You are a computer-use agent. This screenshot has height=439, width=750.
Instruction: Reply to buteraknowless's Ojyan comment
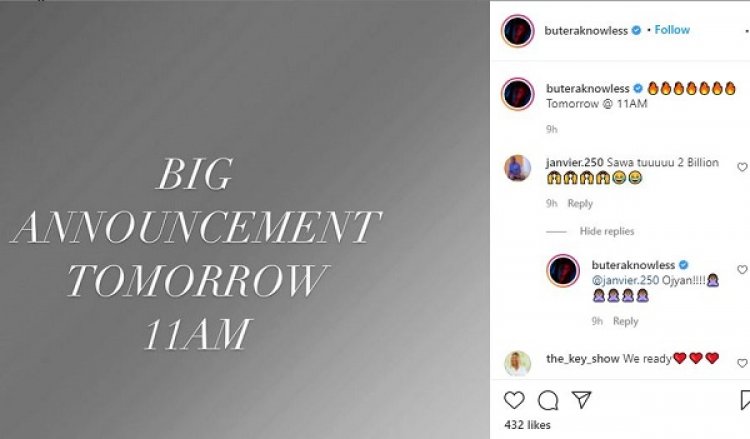pos(626,321)
